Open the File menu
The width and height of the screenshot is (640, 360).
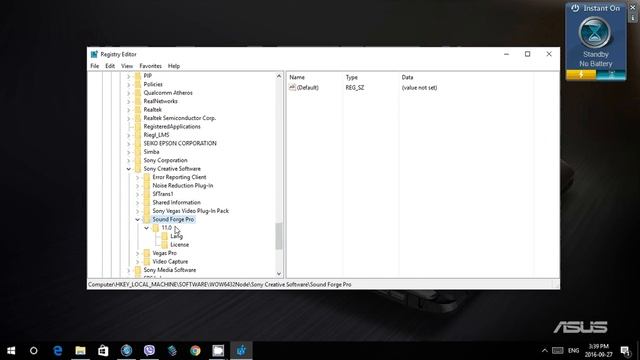[95, 66]
